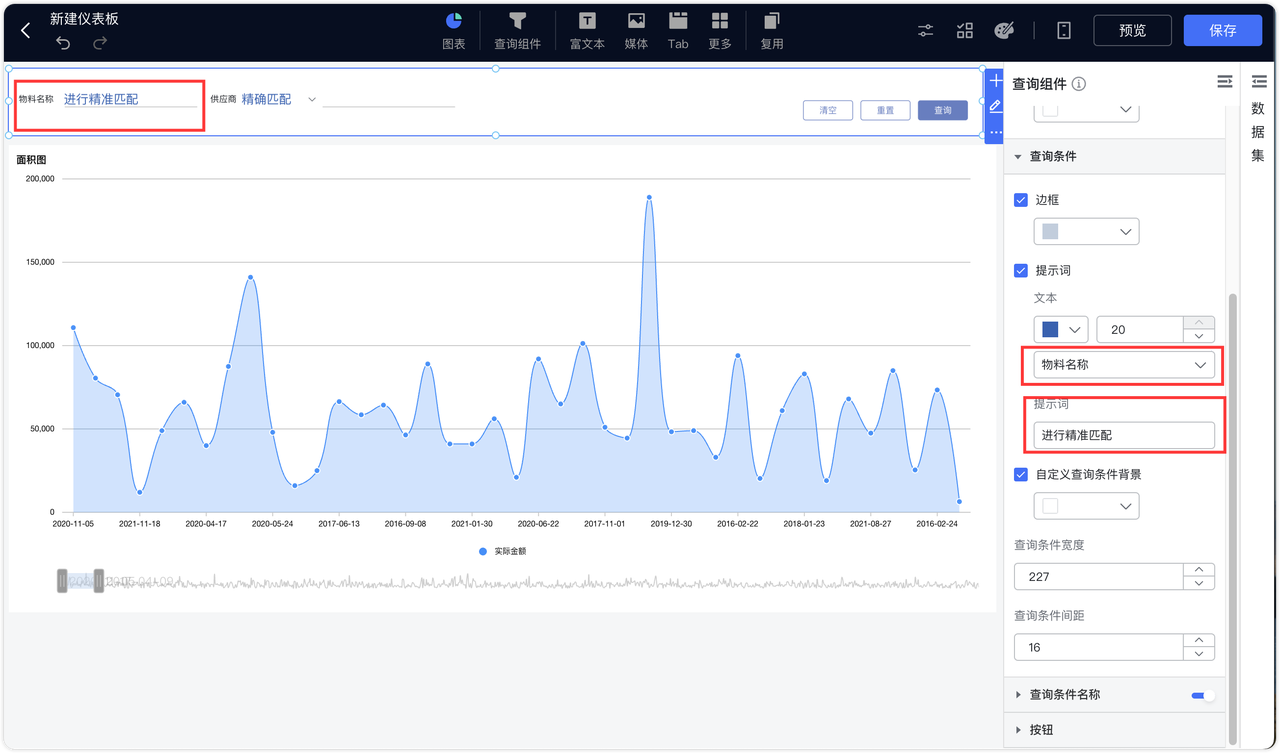Click the left handle of chart zoom slider
The image size is (1280, 753).
click(62, 581)
